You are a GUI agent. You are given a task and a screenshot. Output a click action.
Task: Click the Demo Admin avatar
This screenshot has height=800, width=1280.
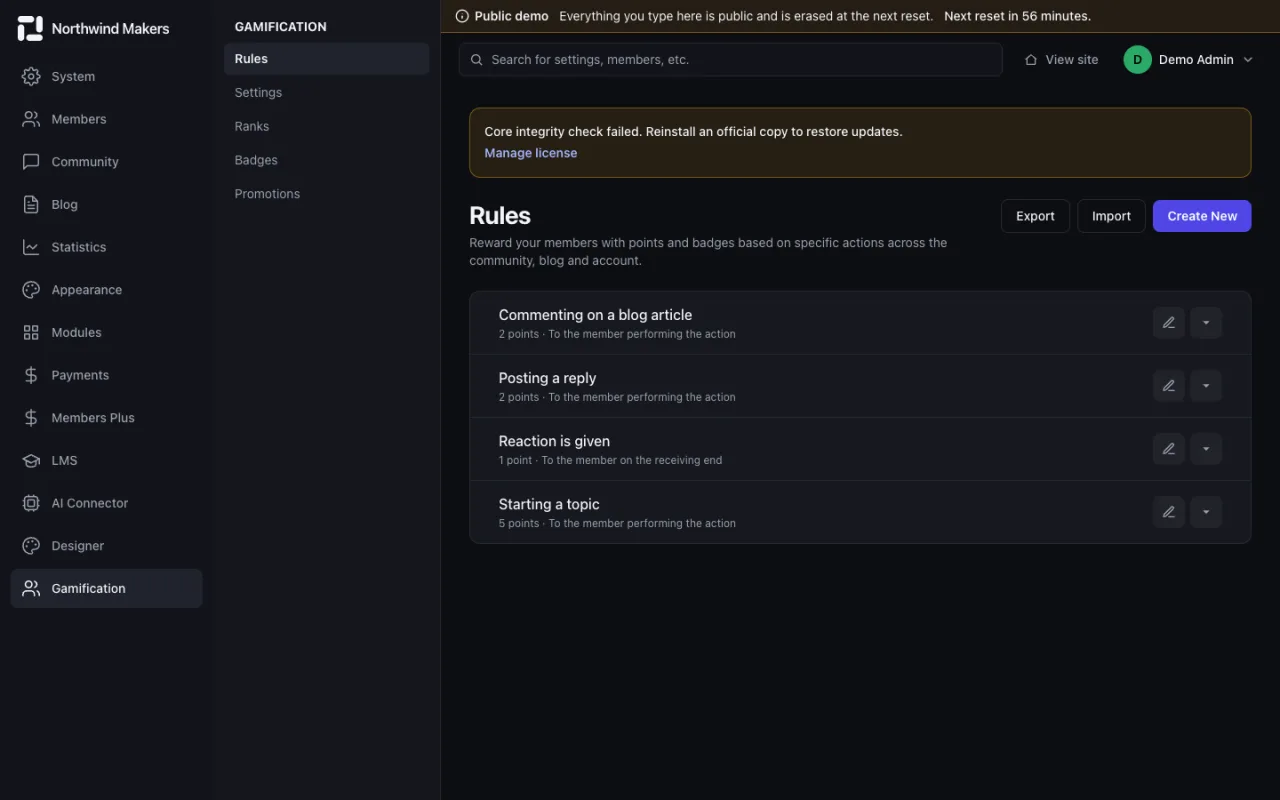[1137, 60]
